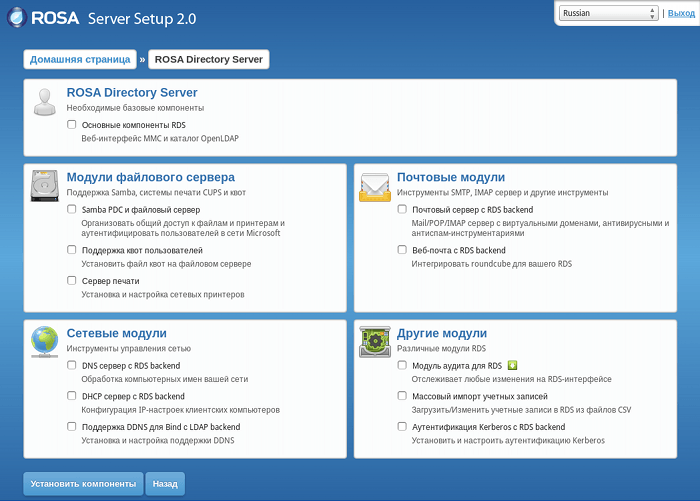Click text Различные модули RDS
Image resolution: width=700 pixels, height=501 pixels.
tap(441, 348)
